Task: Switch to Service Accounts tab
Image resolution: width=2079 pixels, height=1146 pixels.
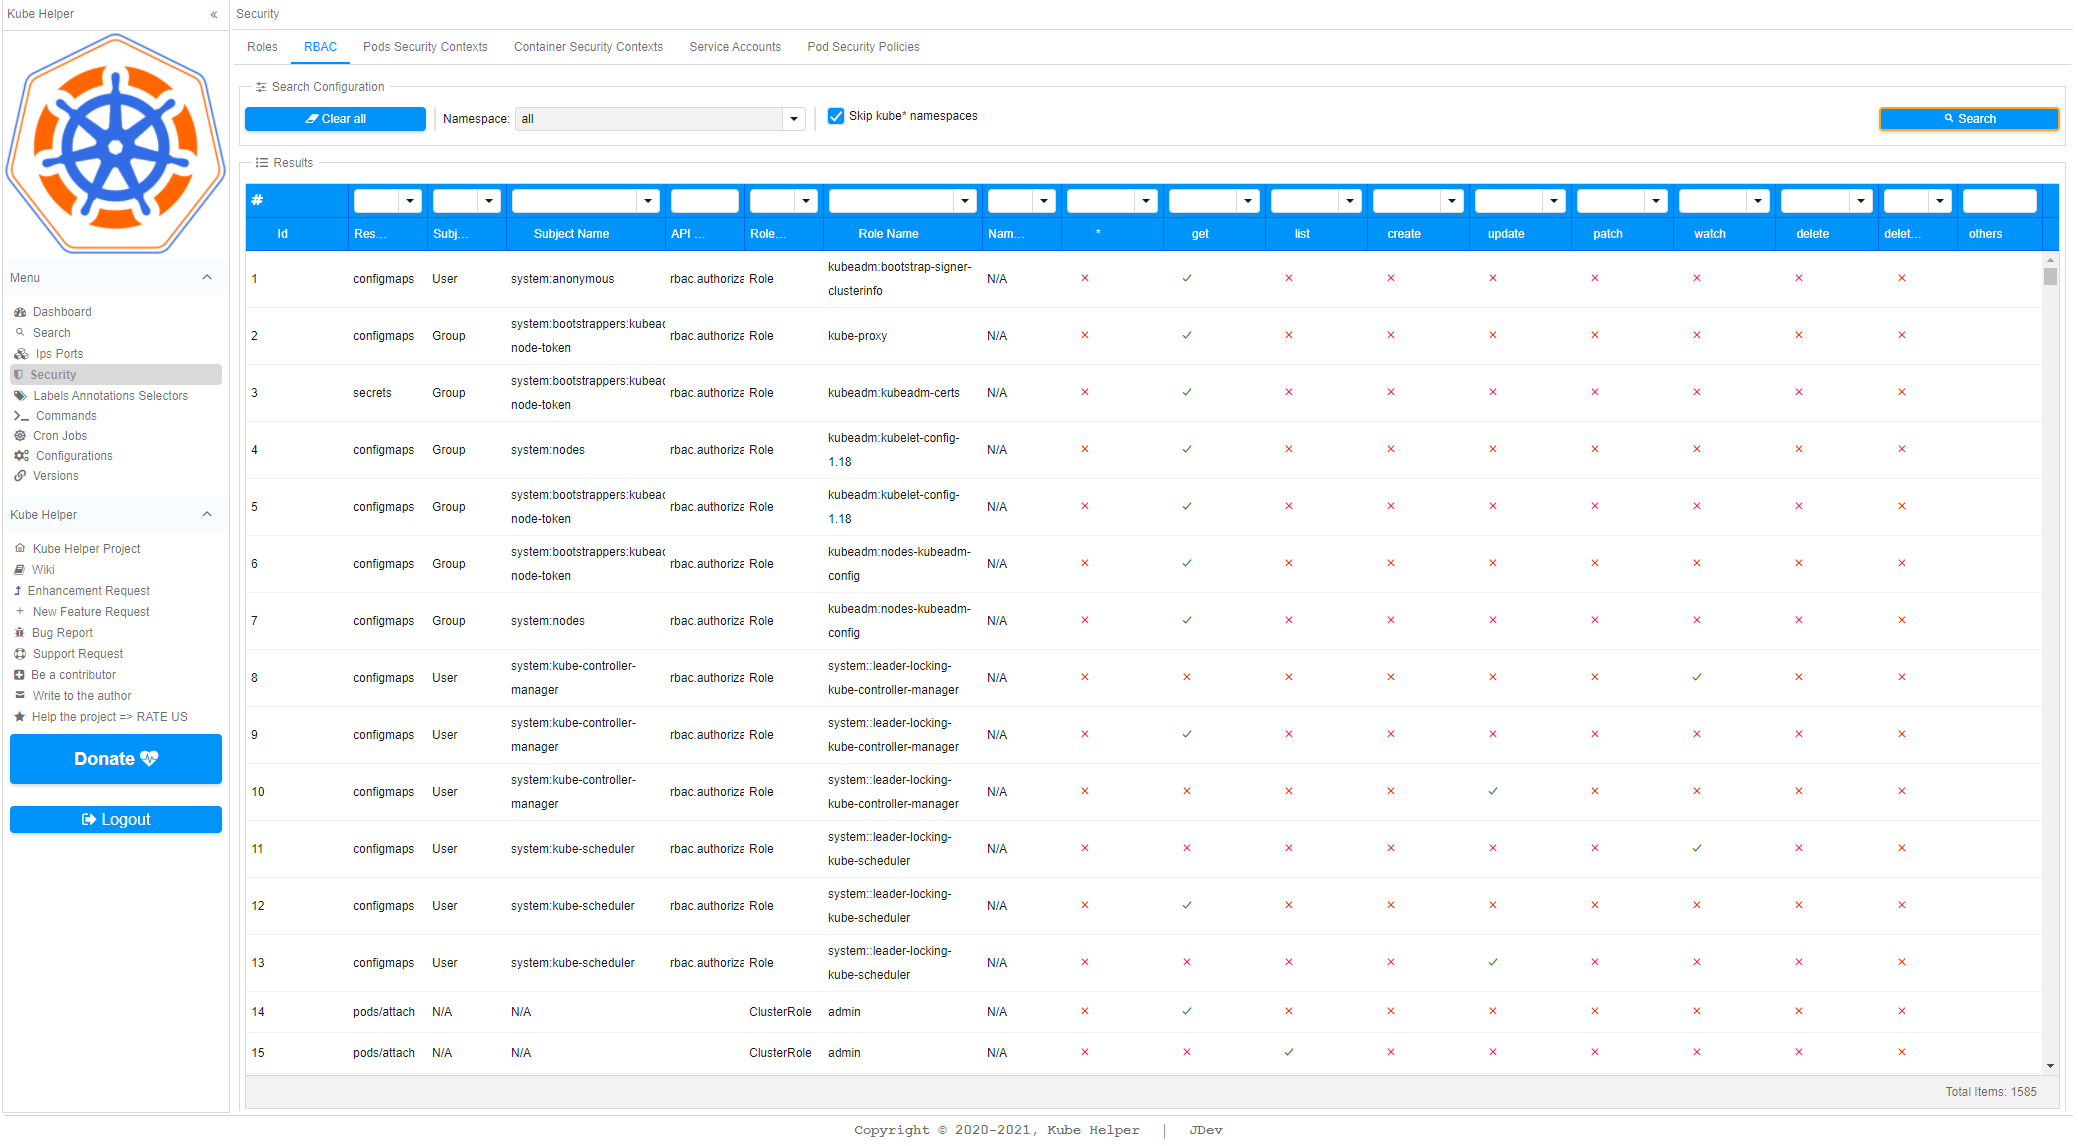Action: click(x=735, y=47)
